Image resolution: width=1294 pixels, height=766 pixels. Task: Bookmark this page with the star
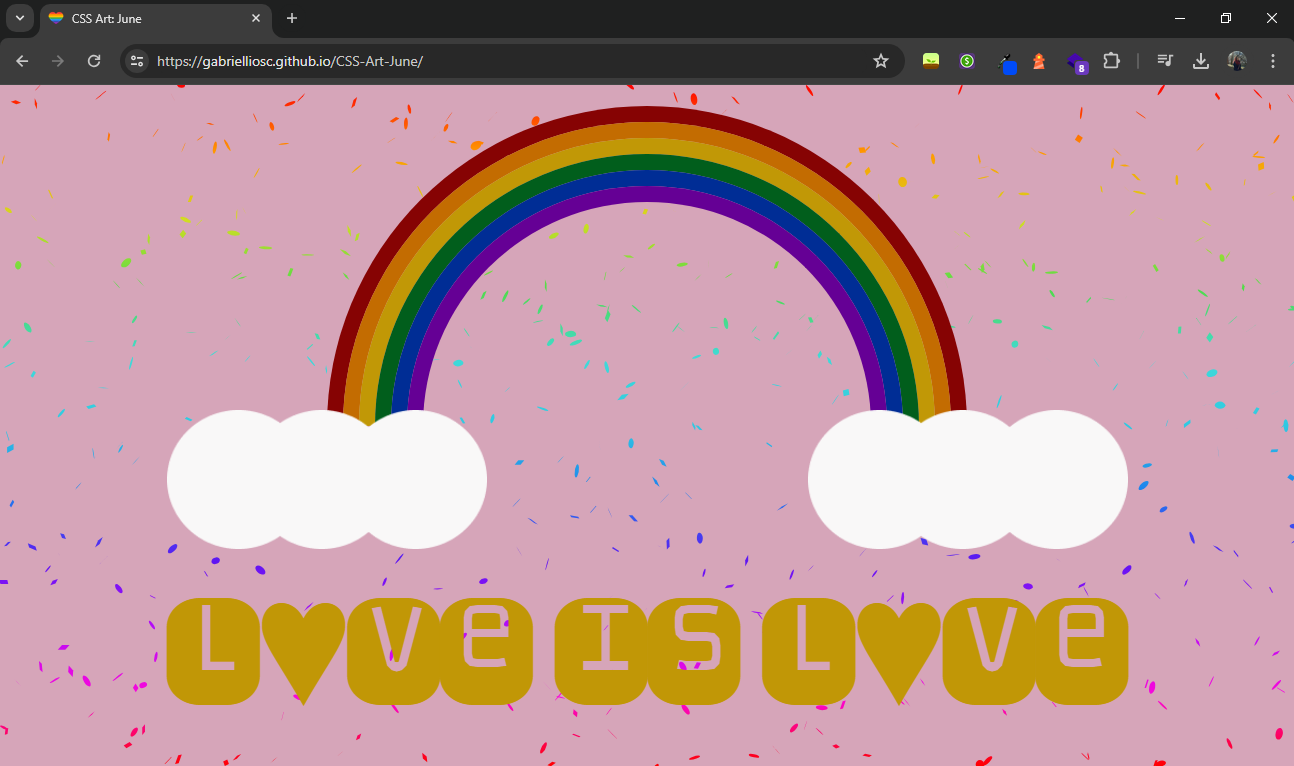[x=881, y=61]
